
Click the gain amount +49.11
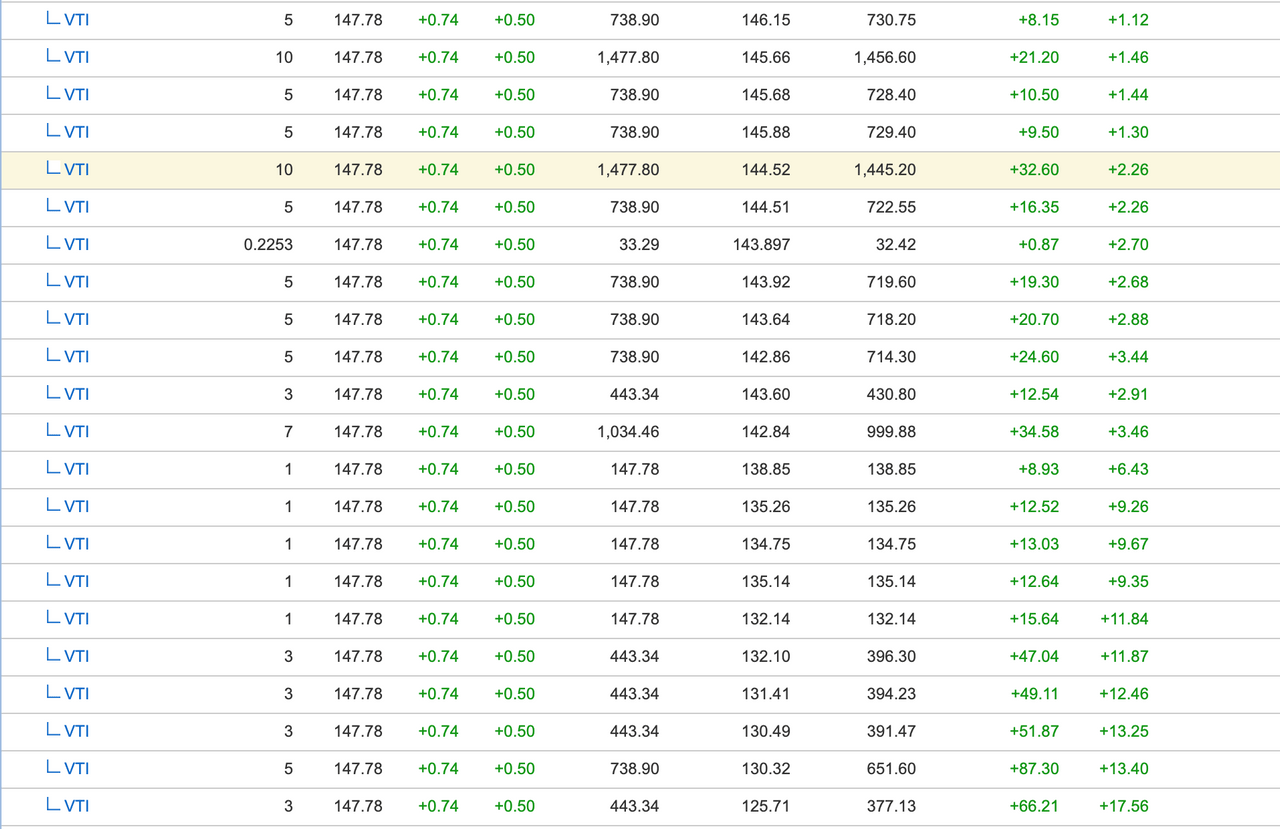pos(1034,694)
